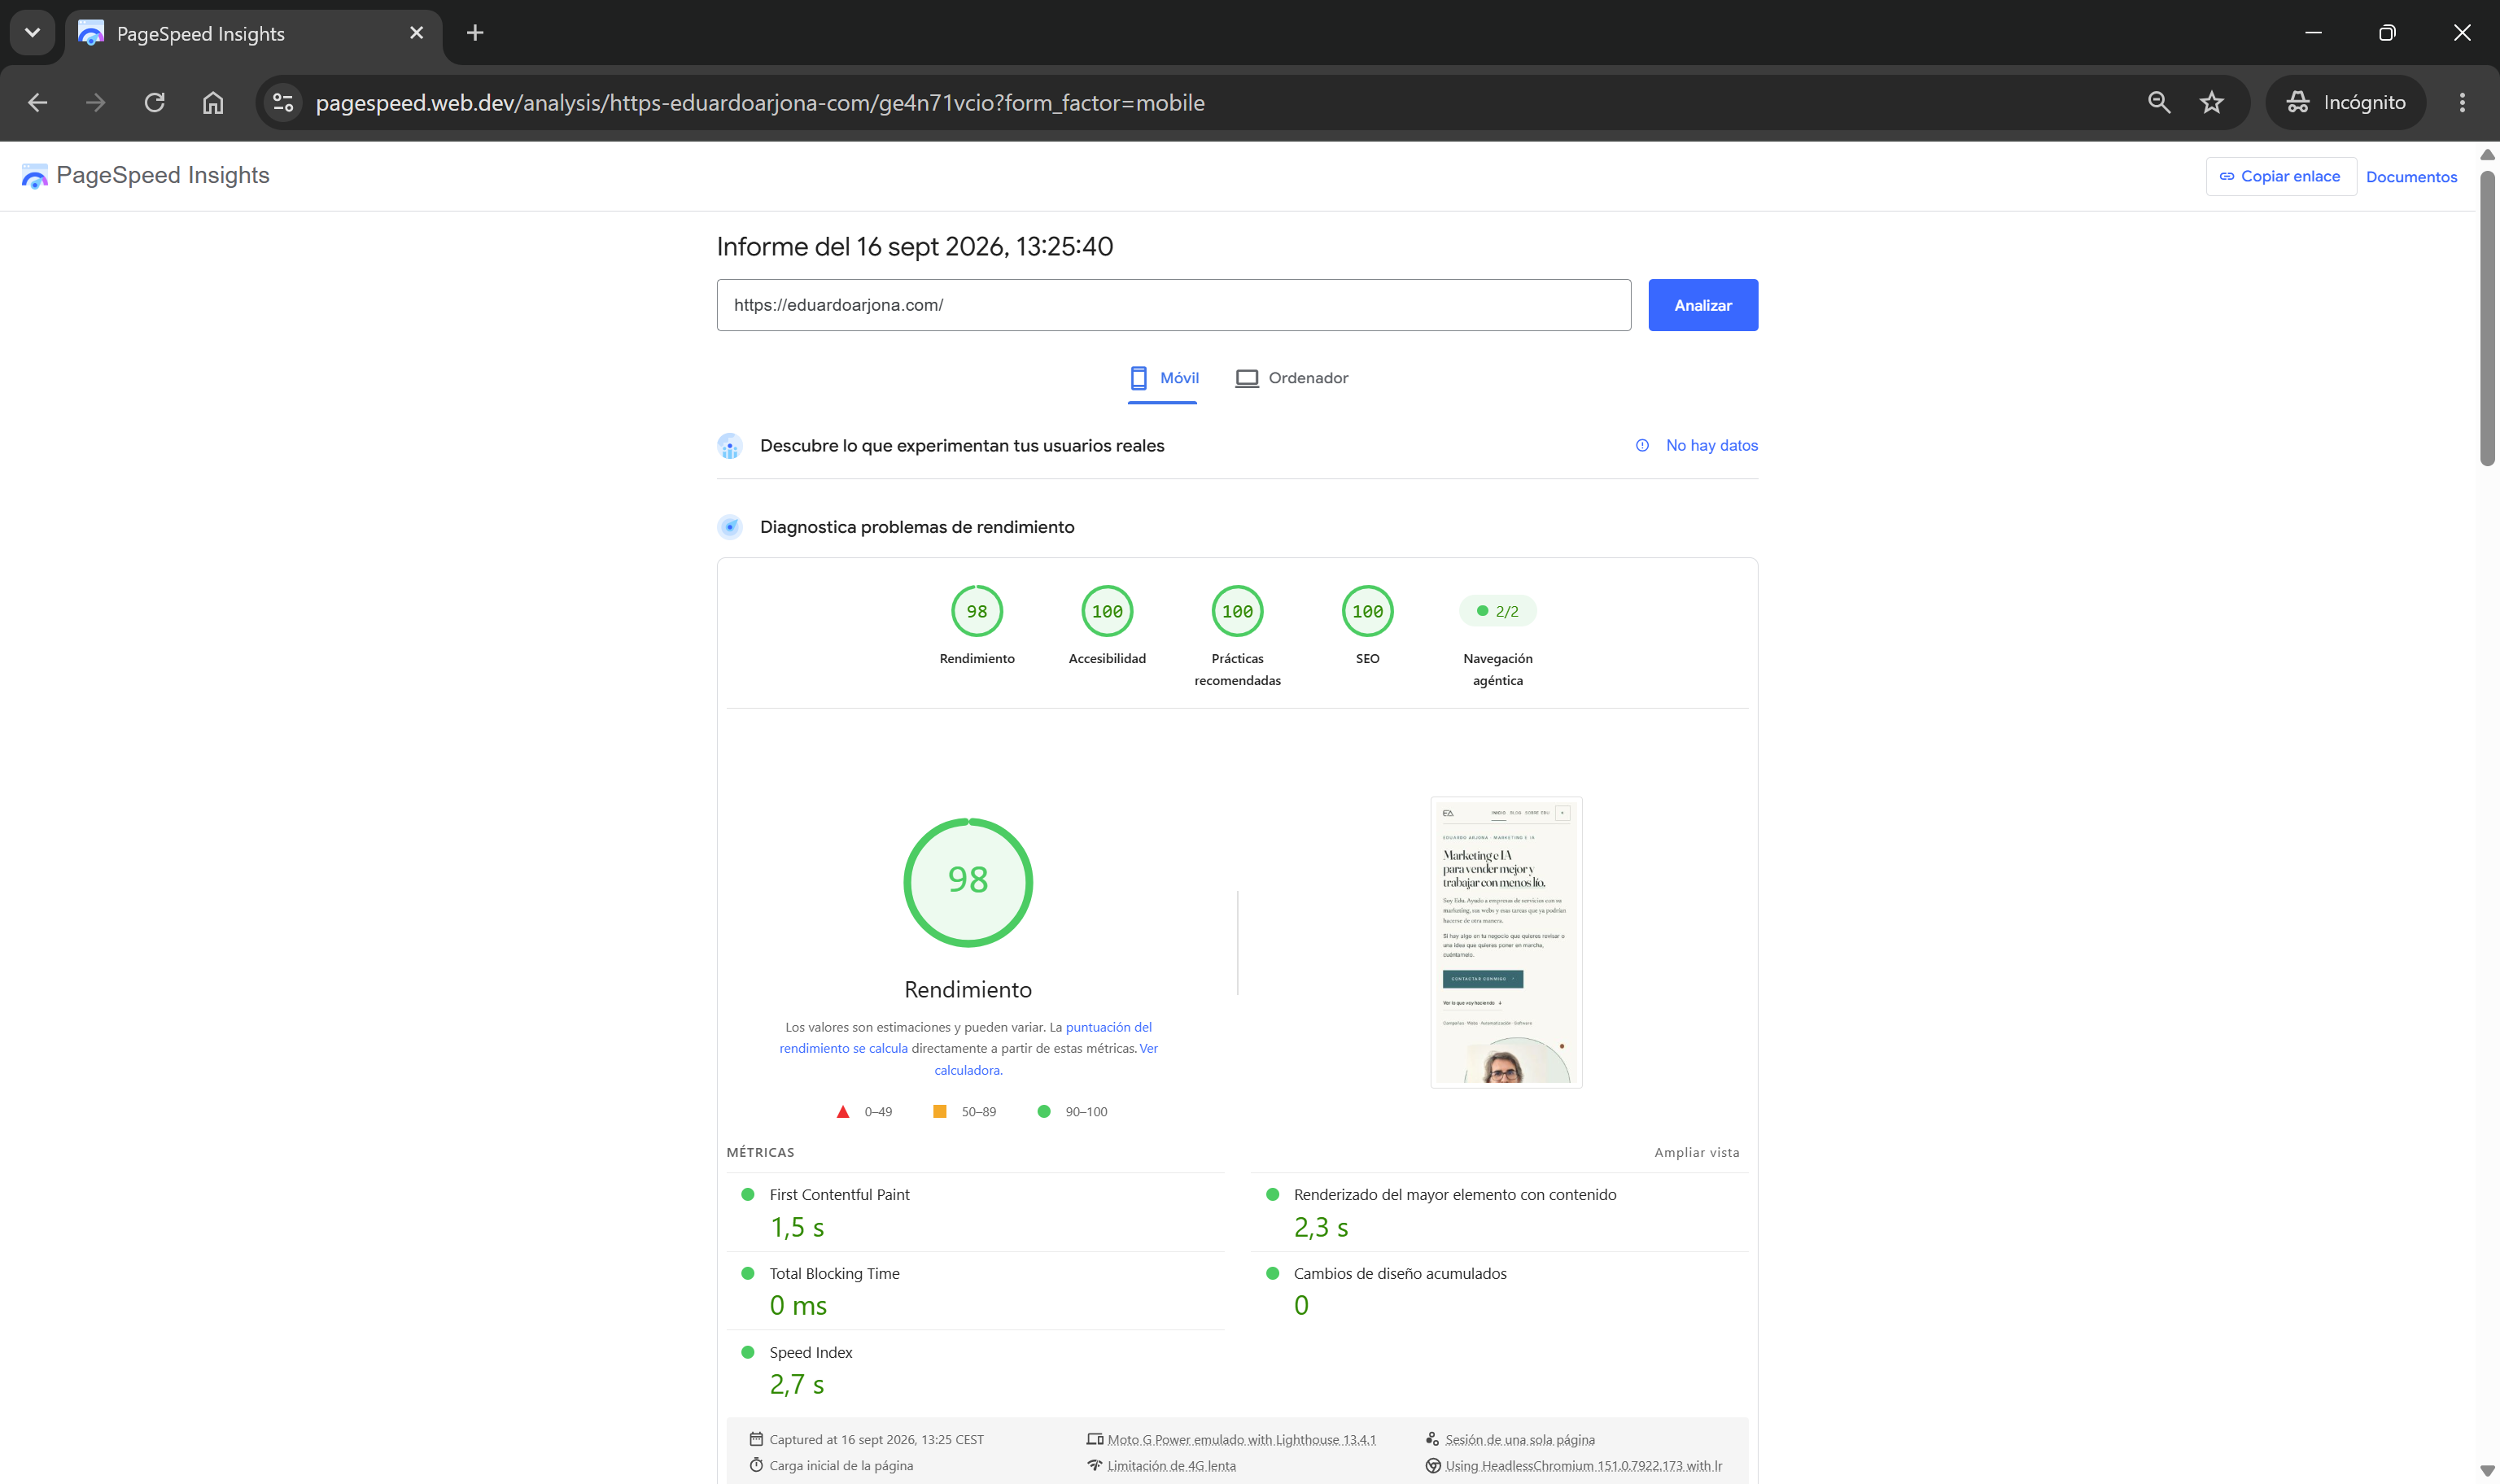2500x1484 pixels.
Task: Click the real users experience section icon
Action: coord(730,446)
